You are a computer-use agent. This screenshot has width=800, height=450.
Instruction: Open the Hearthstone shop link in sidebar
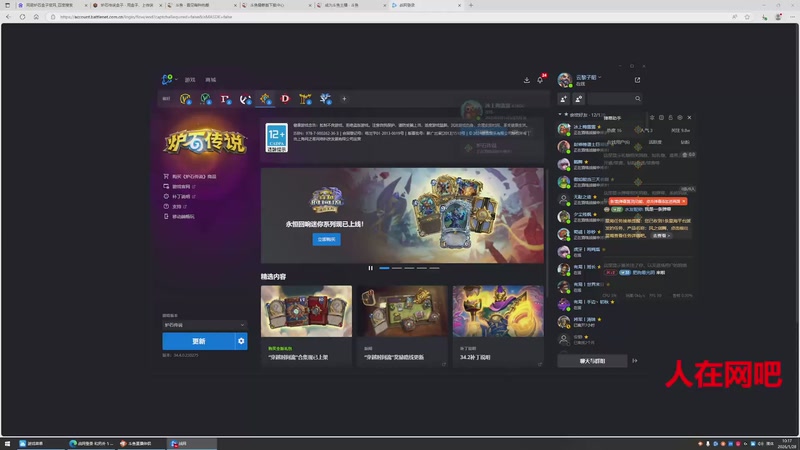click(189, 176)
